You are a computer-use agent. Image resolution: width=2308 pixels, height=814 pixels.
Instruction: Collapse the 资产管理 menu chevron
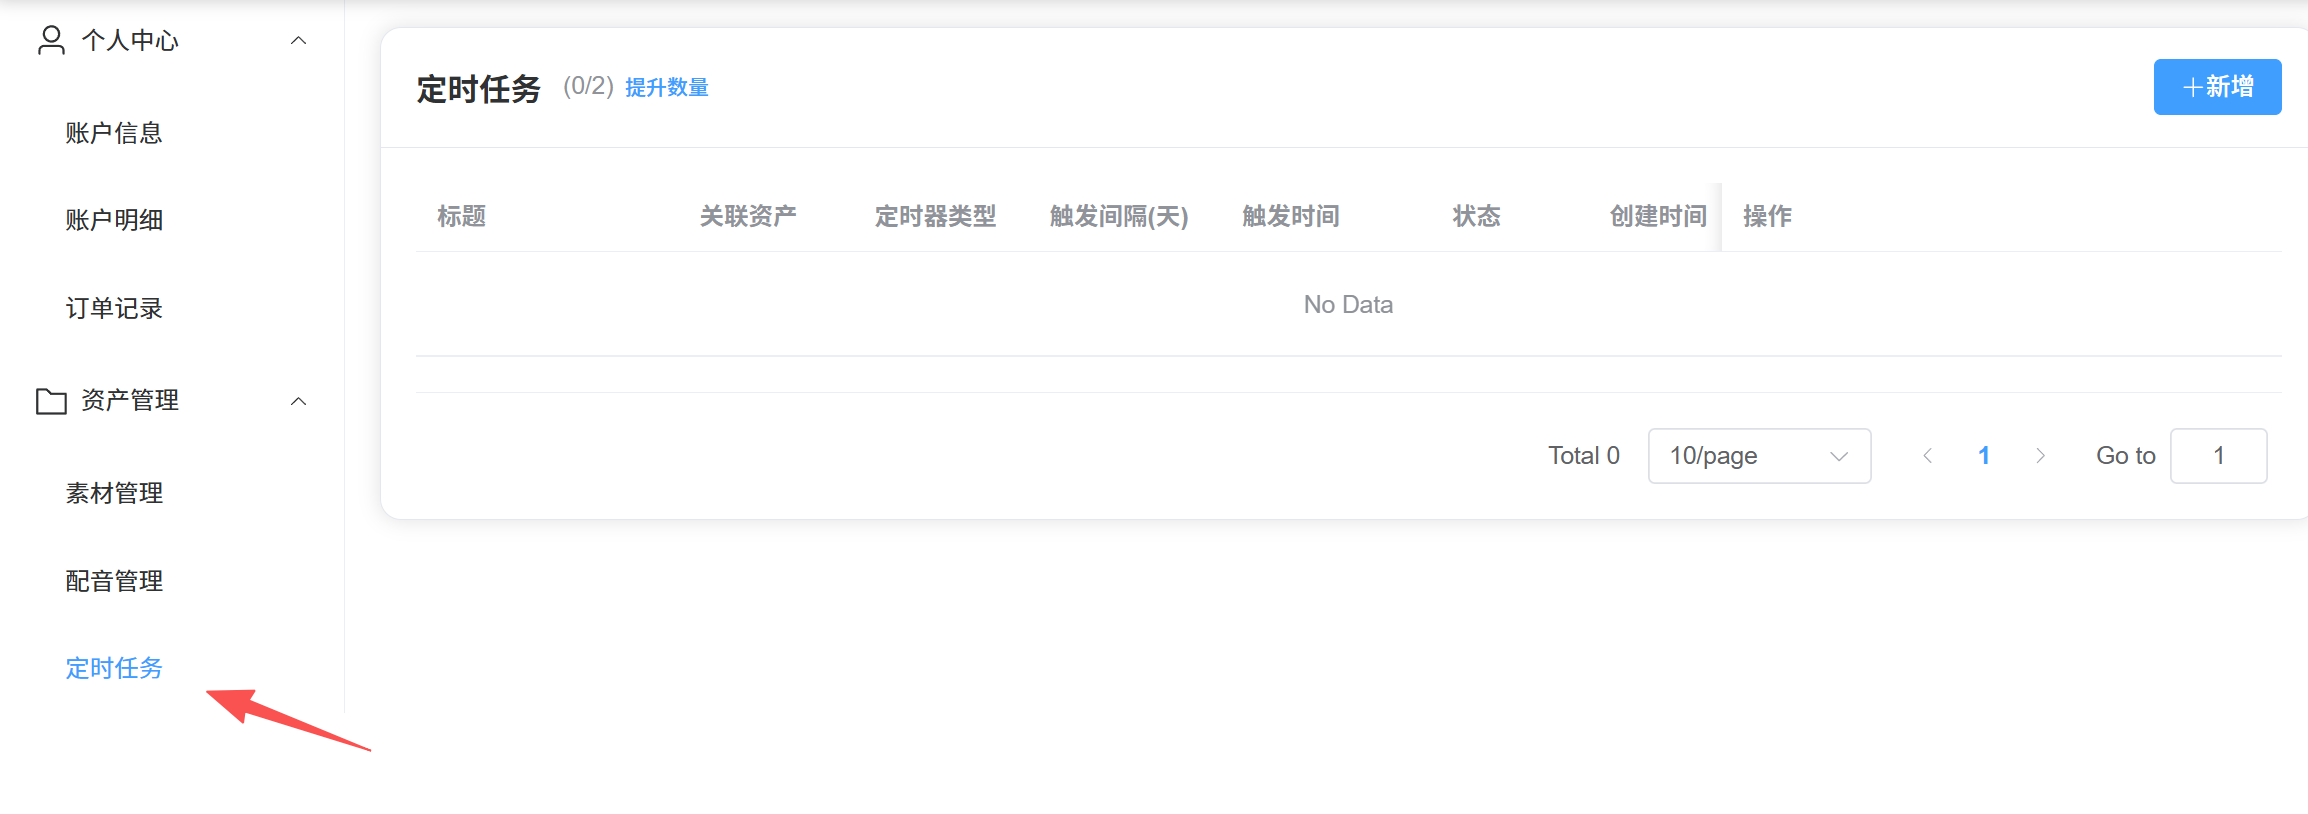[x=298, y=401]
